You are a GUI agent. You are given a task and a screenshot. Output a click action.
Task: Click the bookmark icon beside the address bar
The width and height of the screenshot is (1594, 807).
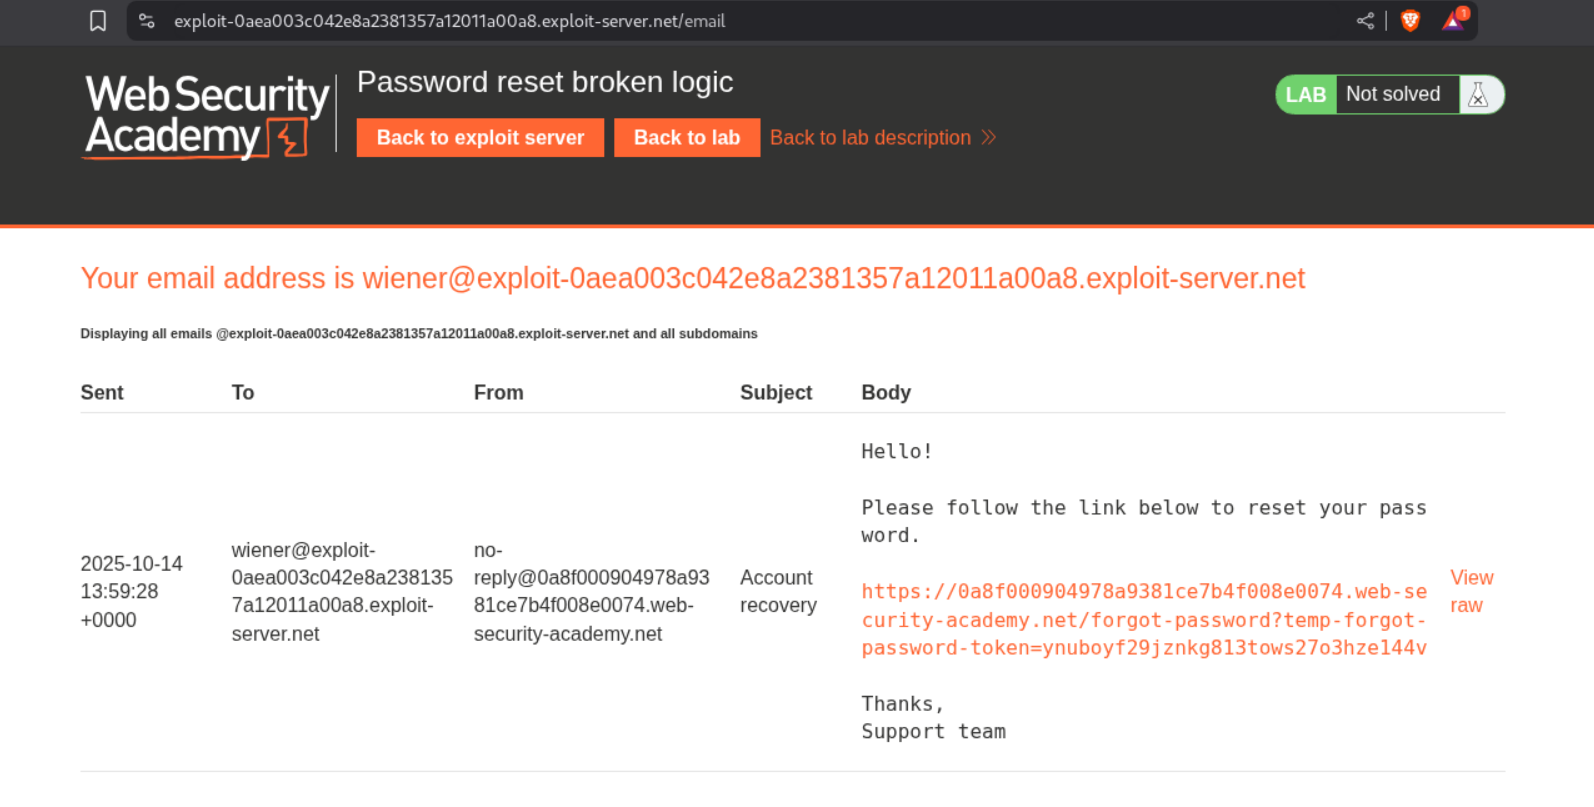coord(98,21)
